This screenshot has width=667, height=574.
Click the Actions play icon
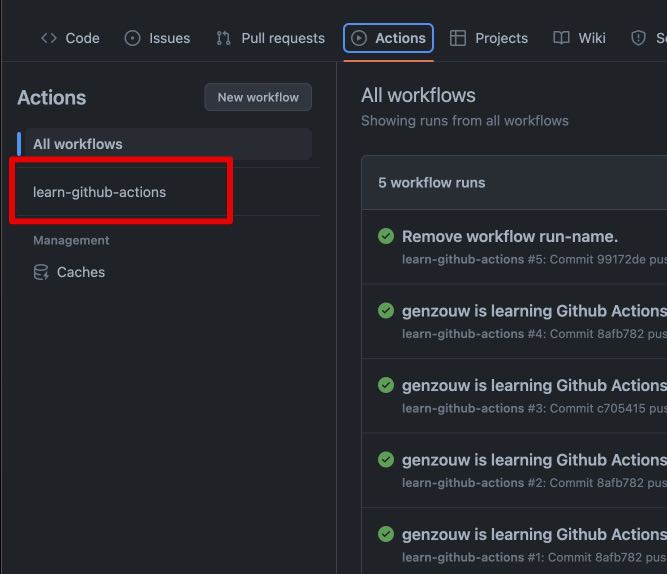point(359,38)
